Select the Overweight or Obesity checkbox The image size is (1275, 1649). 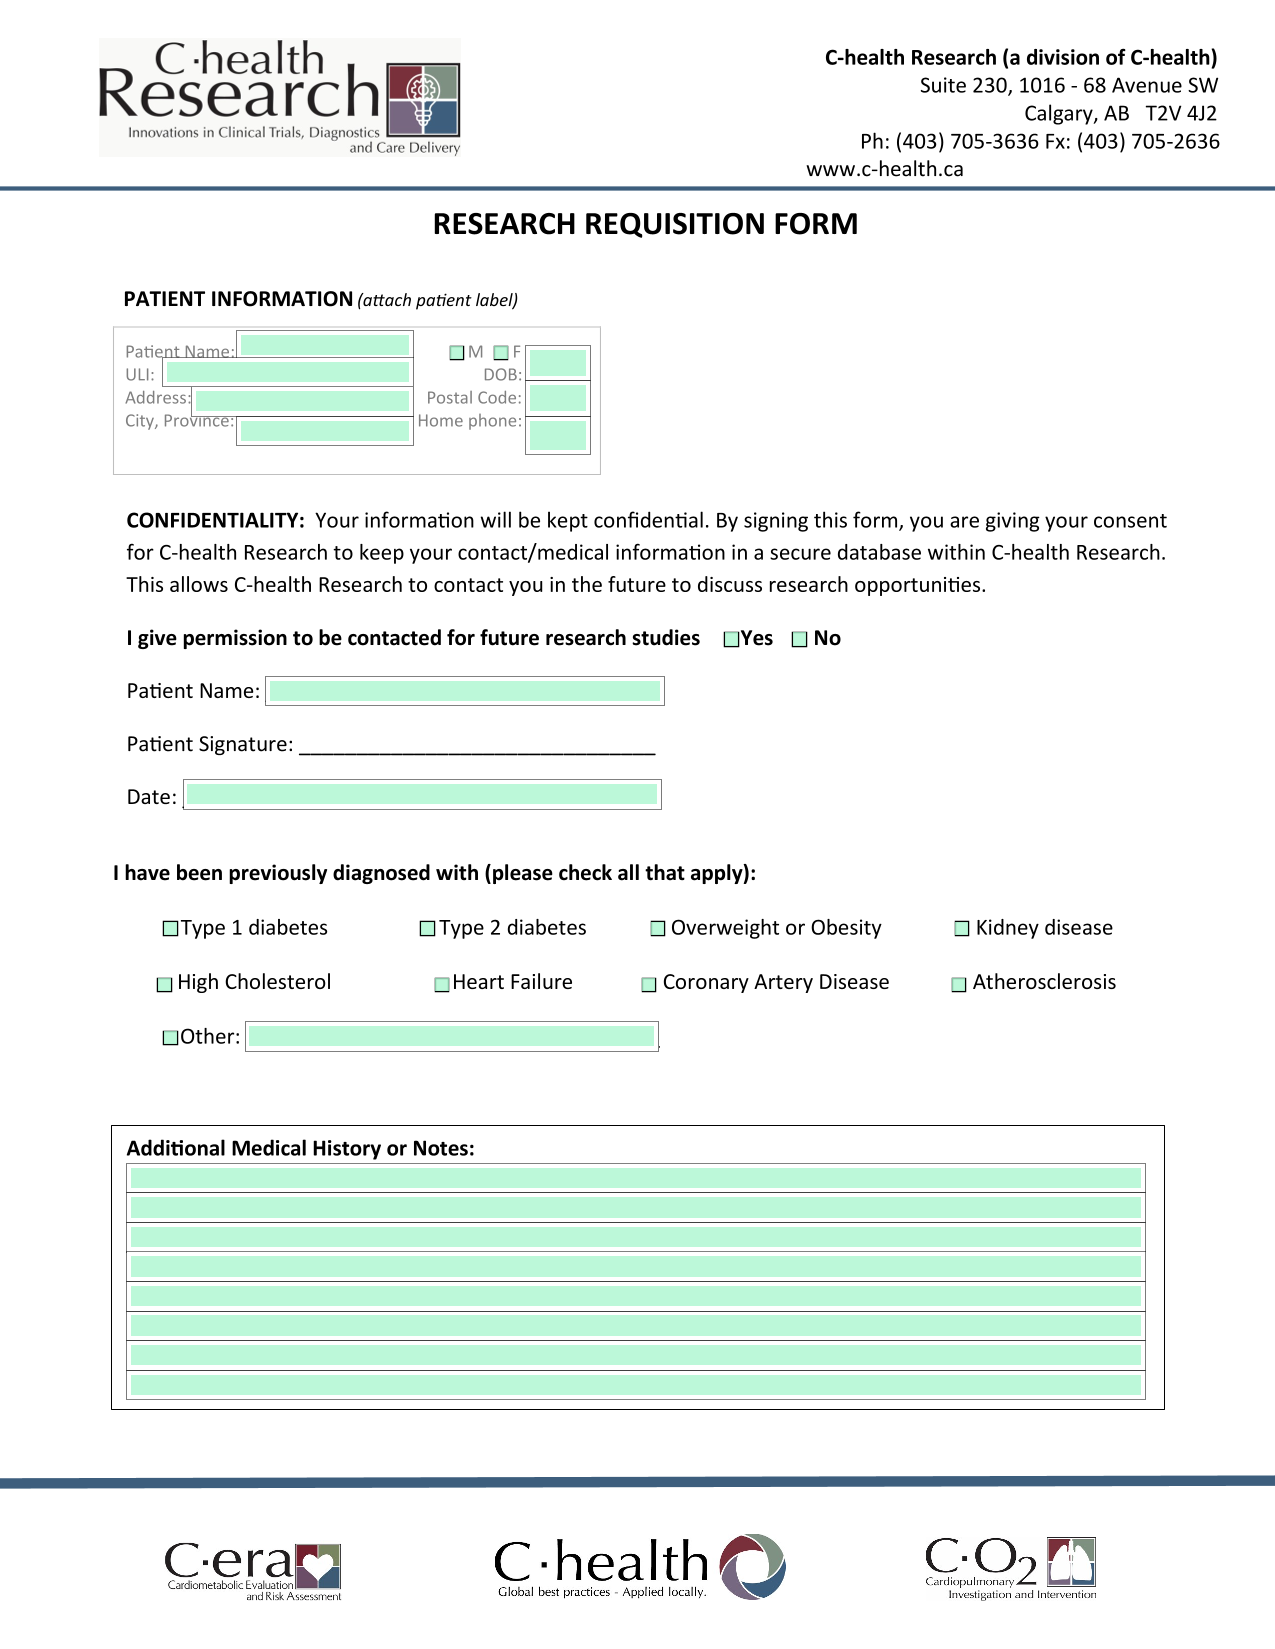(x=658, y=929)
